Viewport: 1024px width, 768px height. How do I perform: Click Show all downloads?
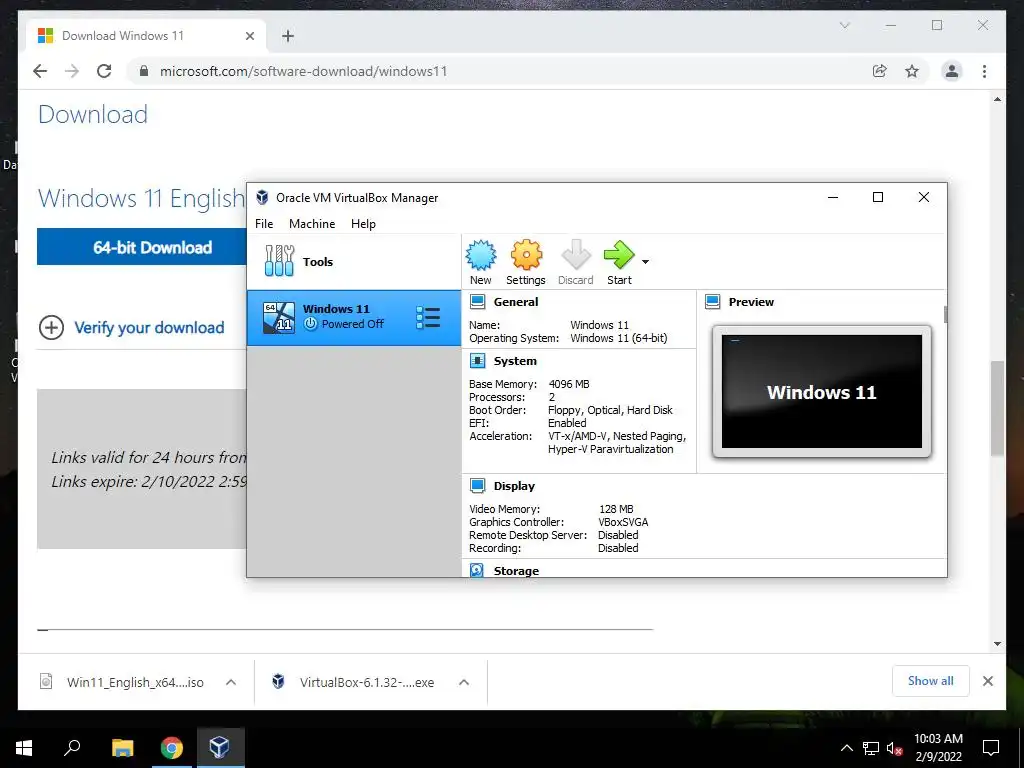tap(931, 681)
